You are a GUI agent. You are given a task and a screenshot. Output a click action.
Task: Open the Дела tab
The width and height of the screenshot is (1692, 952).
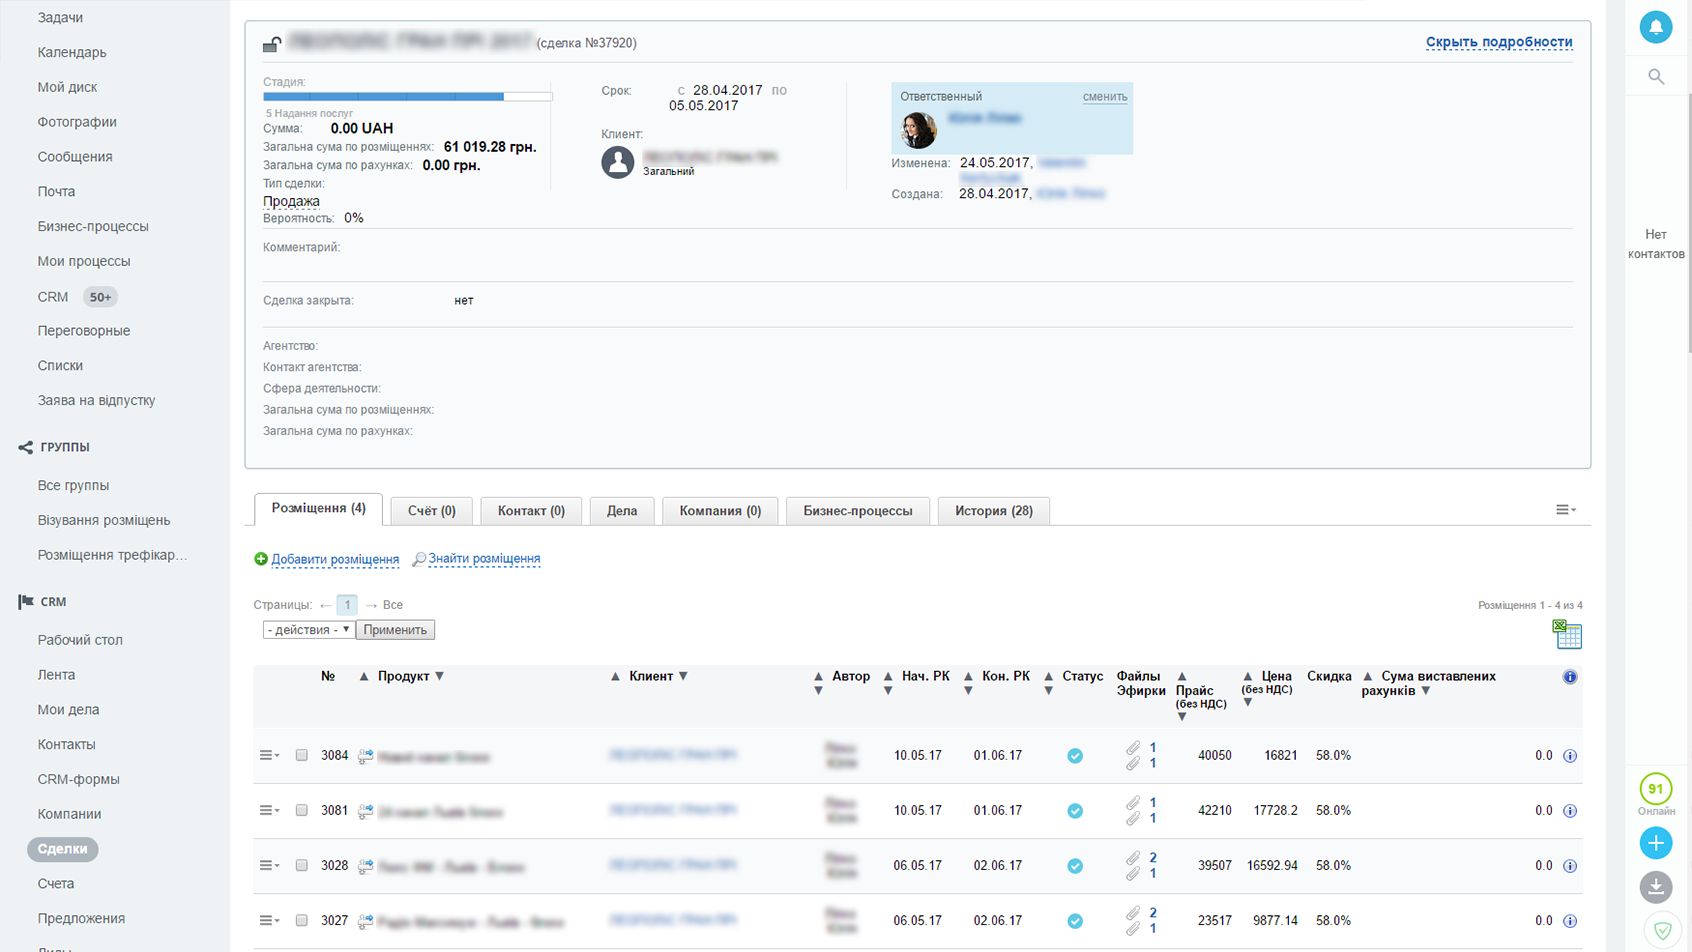[x=622, y=511]
